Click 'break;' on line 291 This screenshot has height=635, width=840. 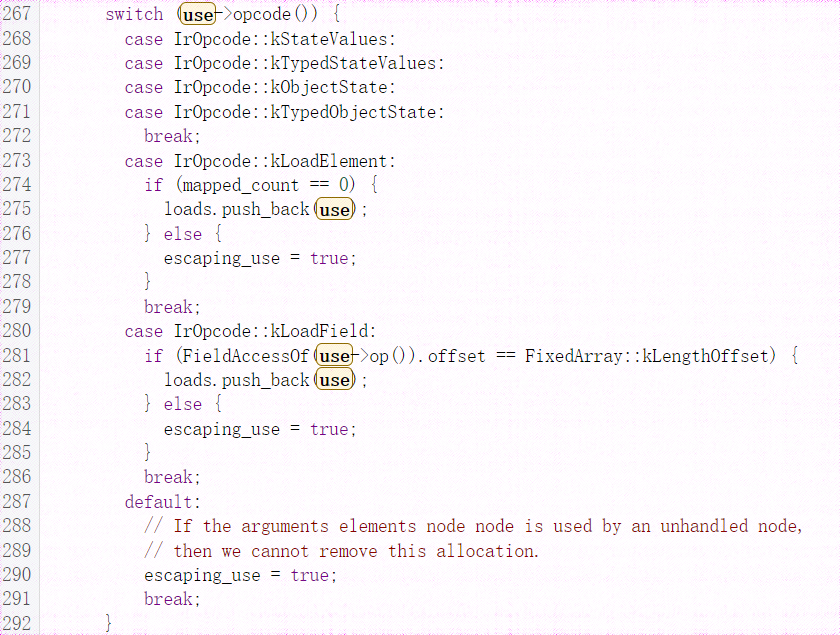click(x=172, y=599)
